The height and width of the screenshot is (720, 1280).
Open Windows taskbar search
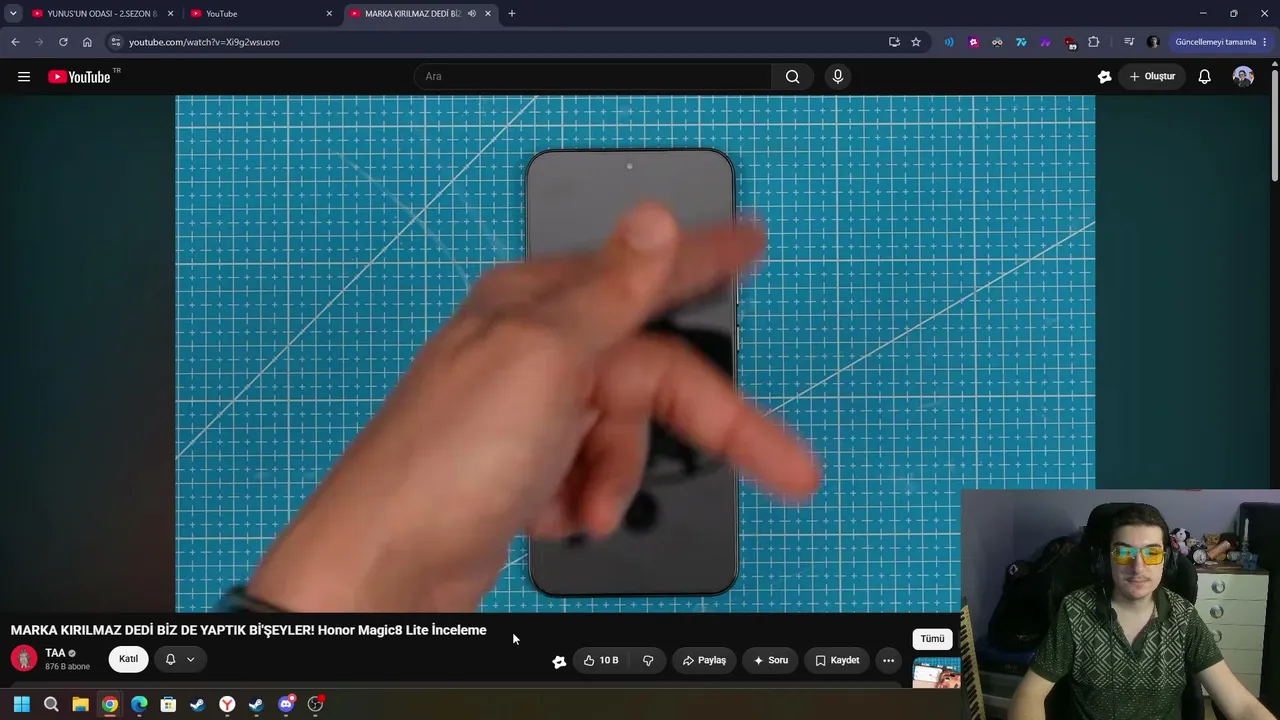point(51,704)
